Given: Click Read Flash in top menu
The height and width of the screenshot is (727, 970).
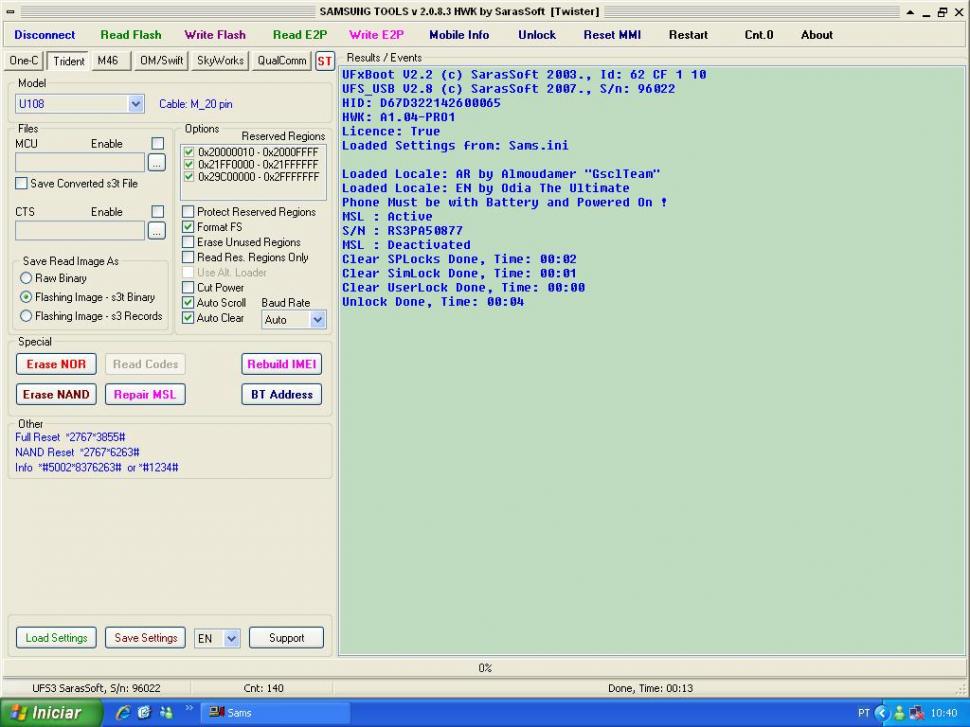Looking at the screenshot, I should tap(131, 35).
